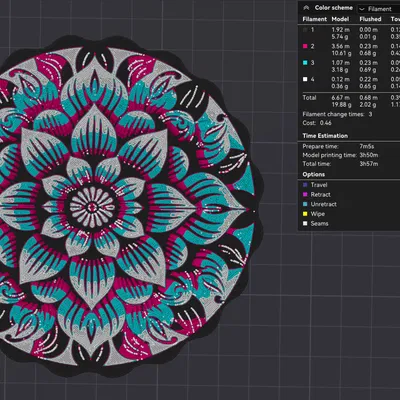Screen dimensions: 400x400
Task: Click the Filament change times row
Action: (337, 114)
